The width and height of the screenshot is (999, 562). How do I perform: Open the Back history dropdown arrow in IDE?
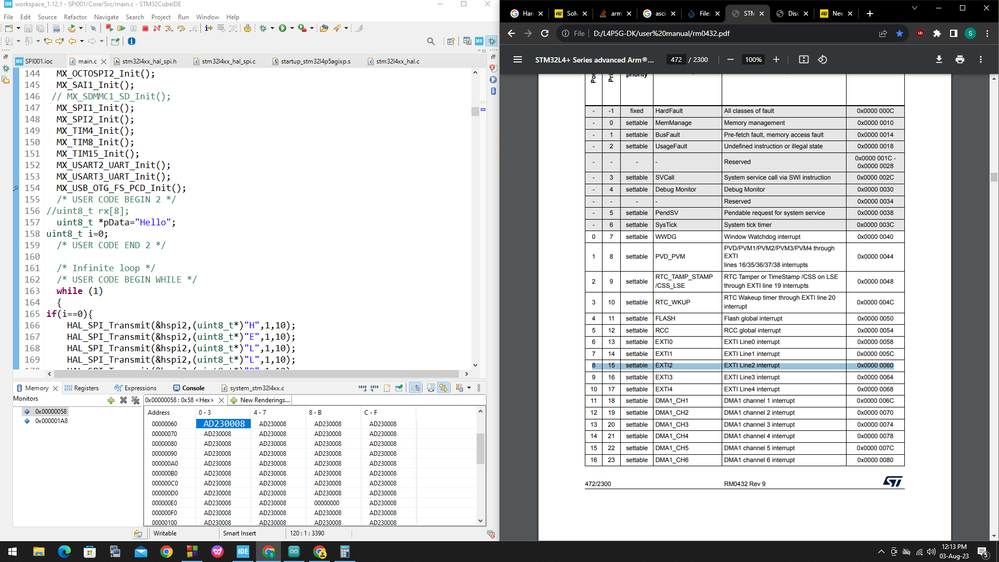tap(82, 41)
